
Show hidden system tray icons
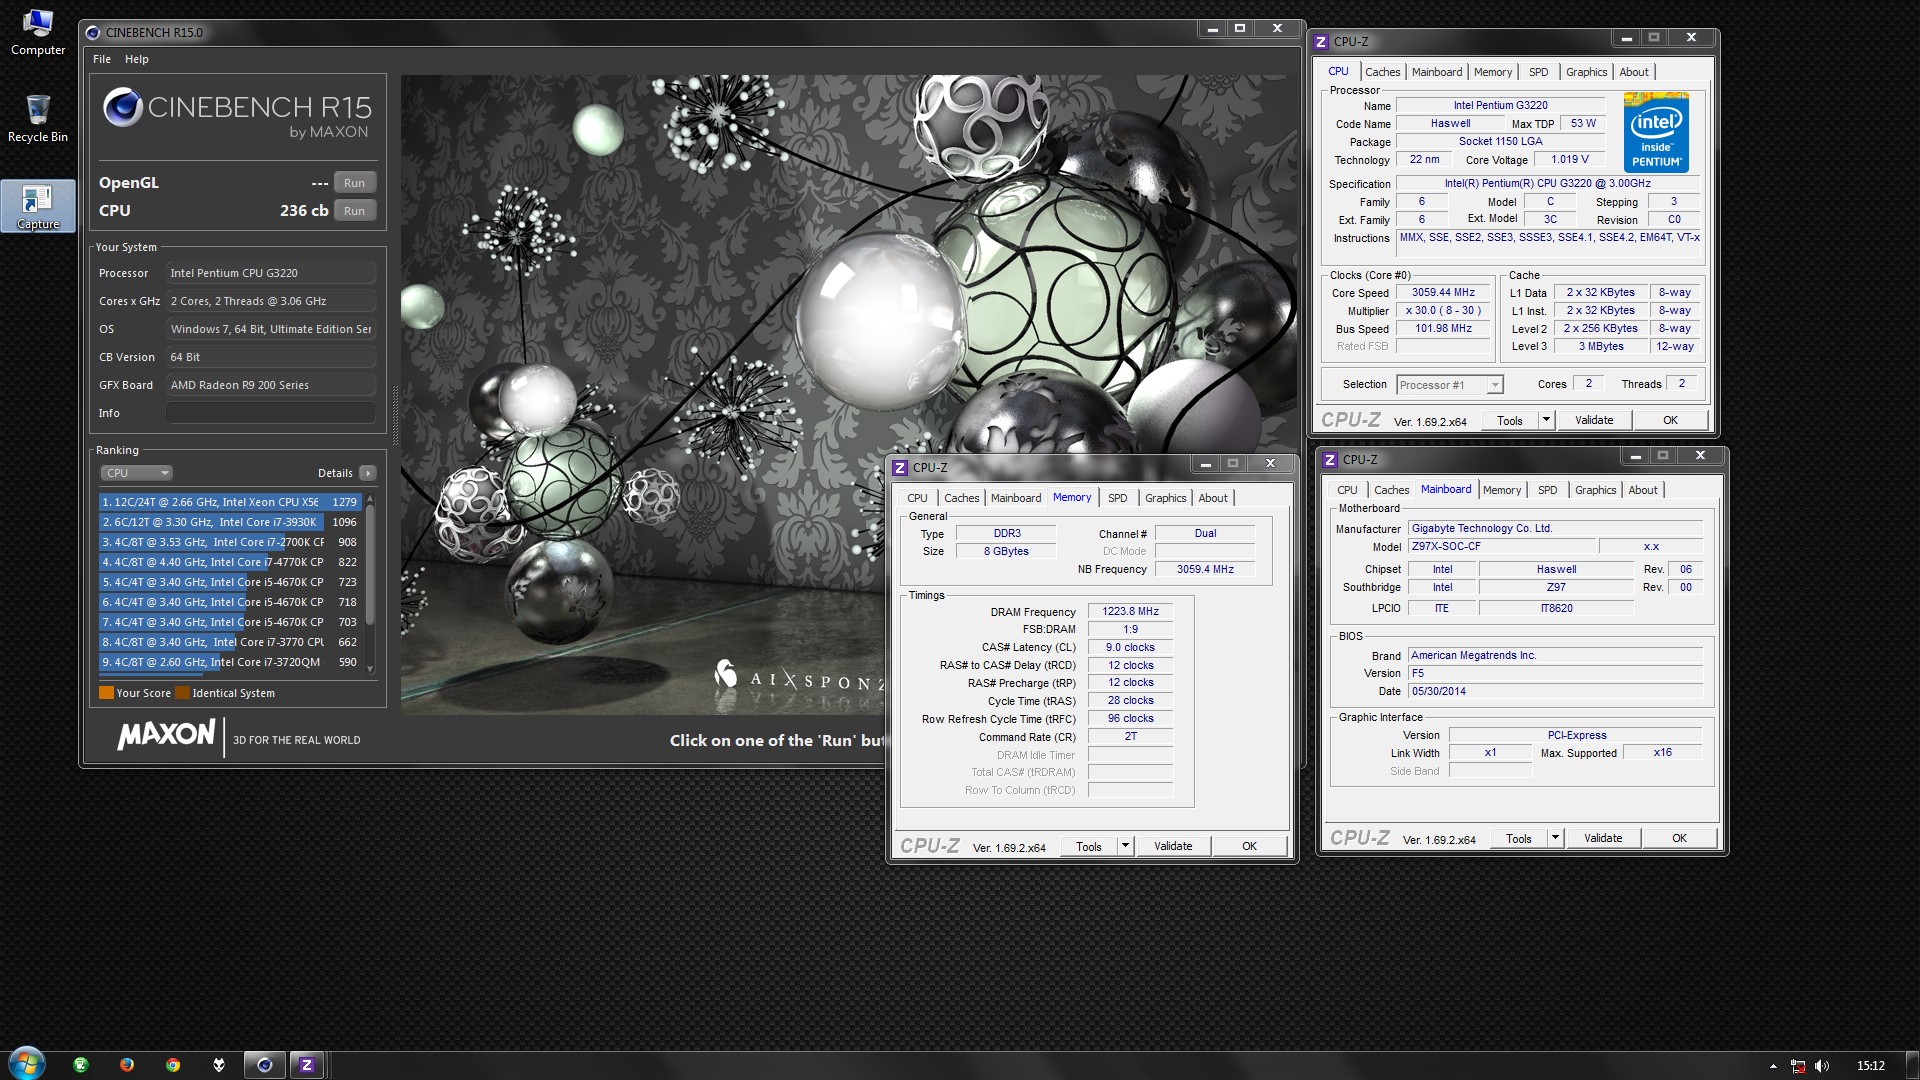coord(1773,1066)
